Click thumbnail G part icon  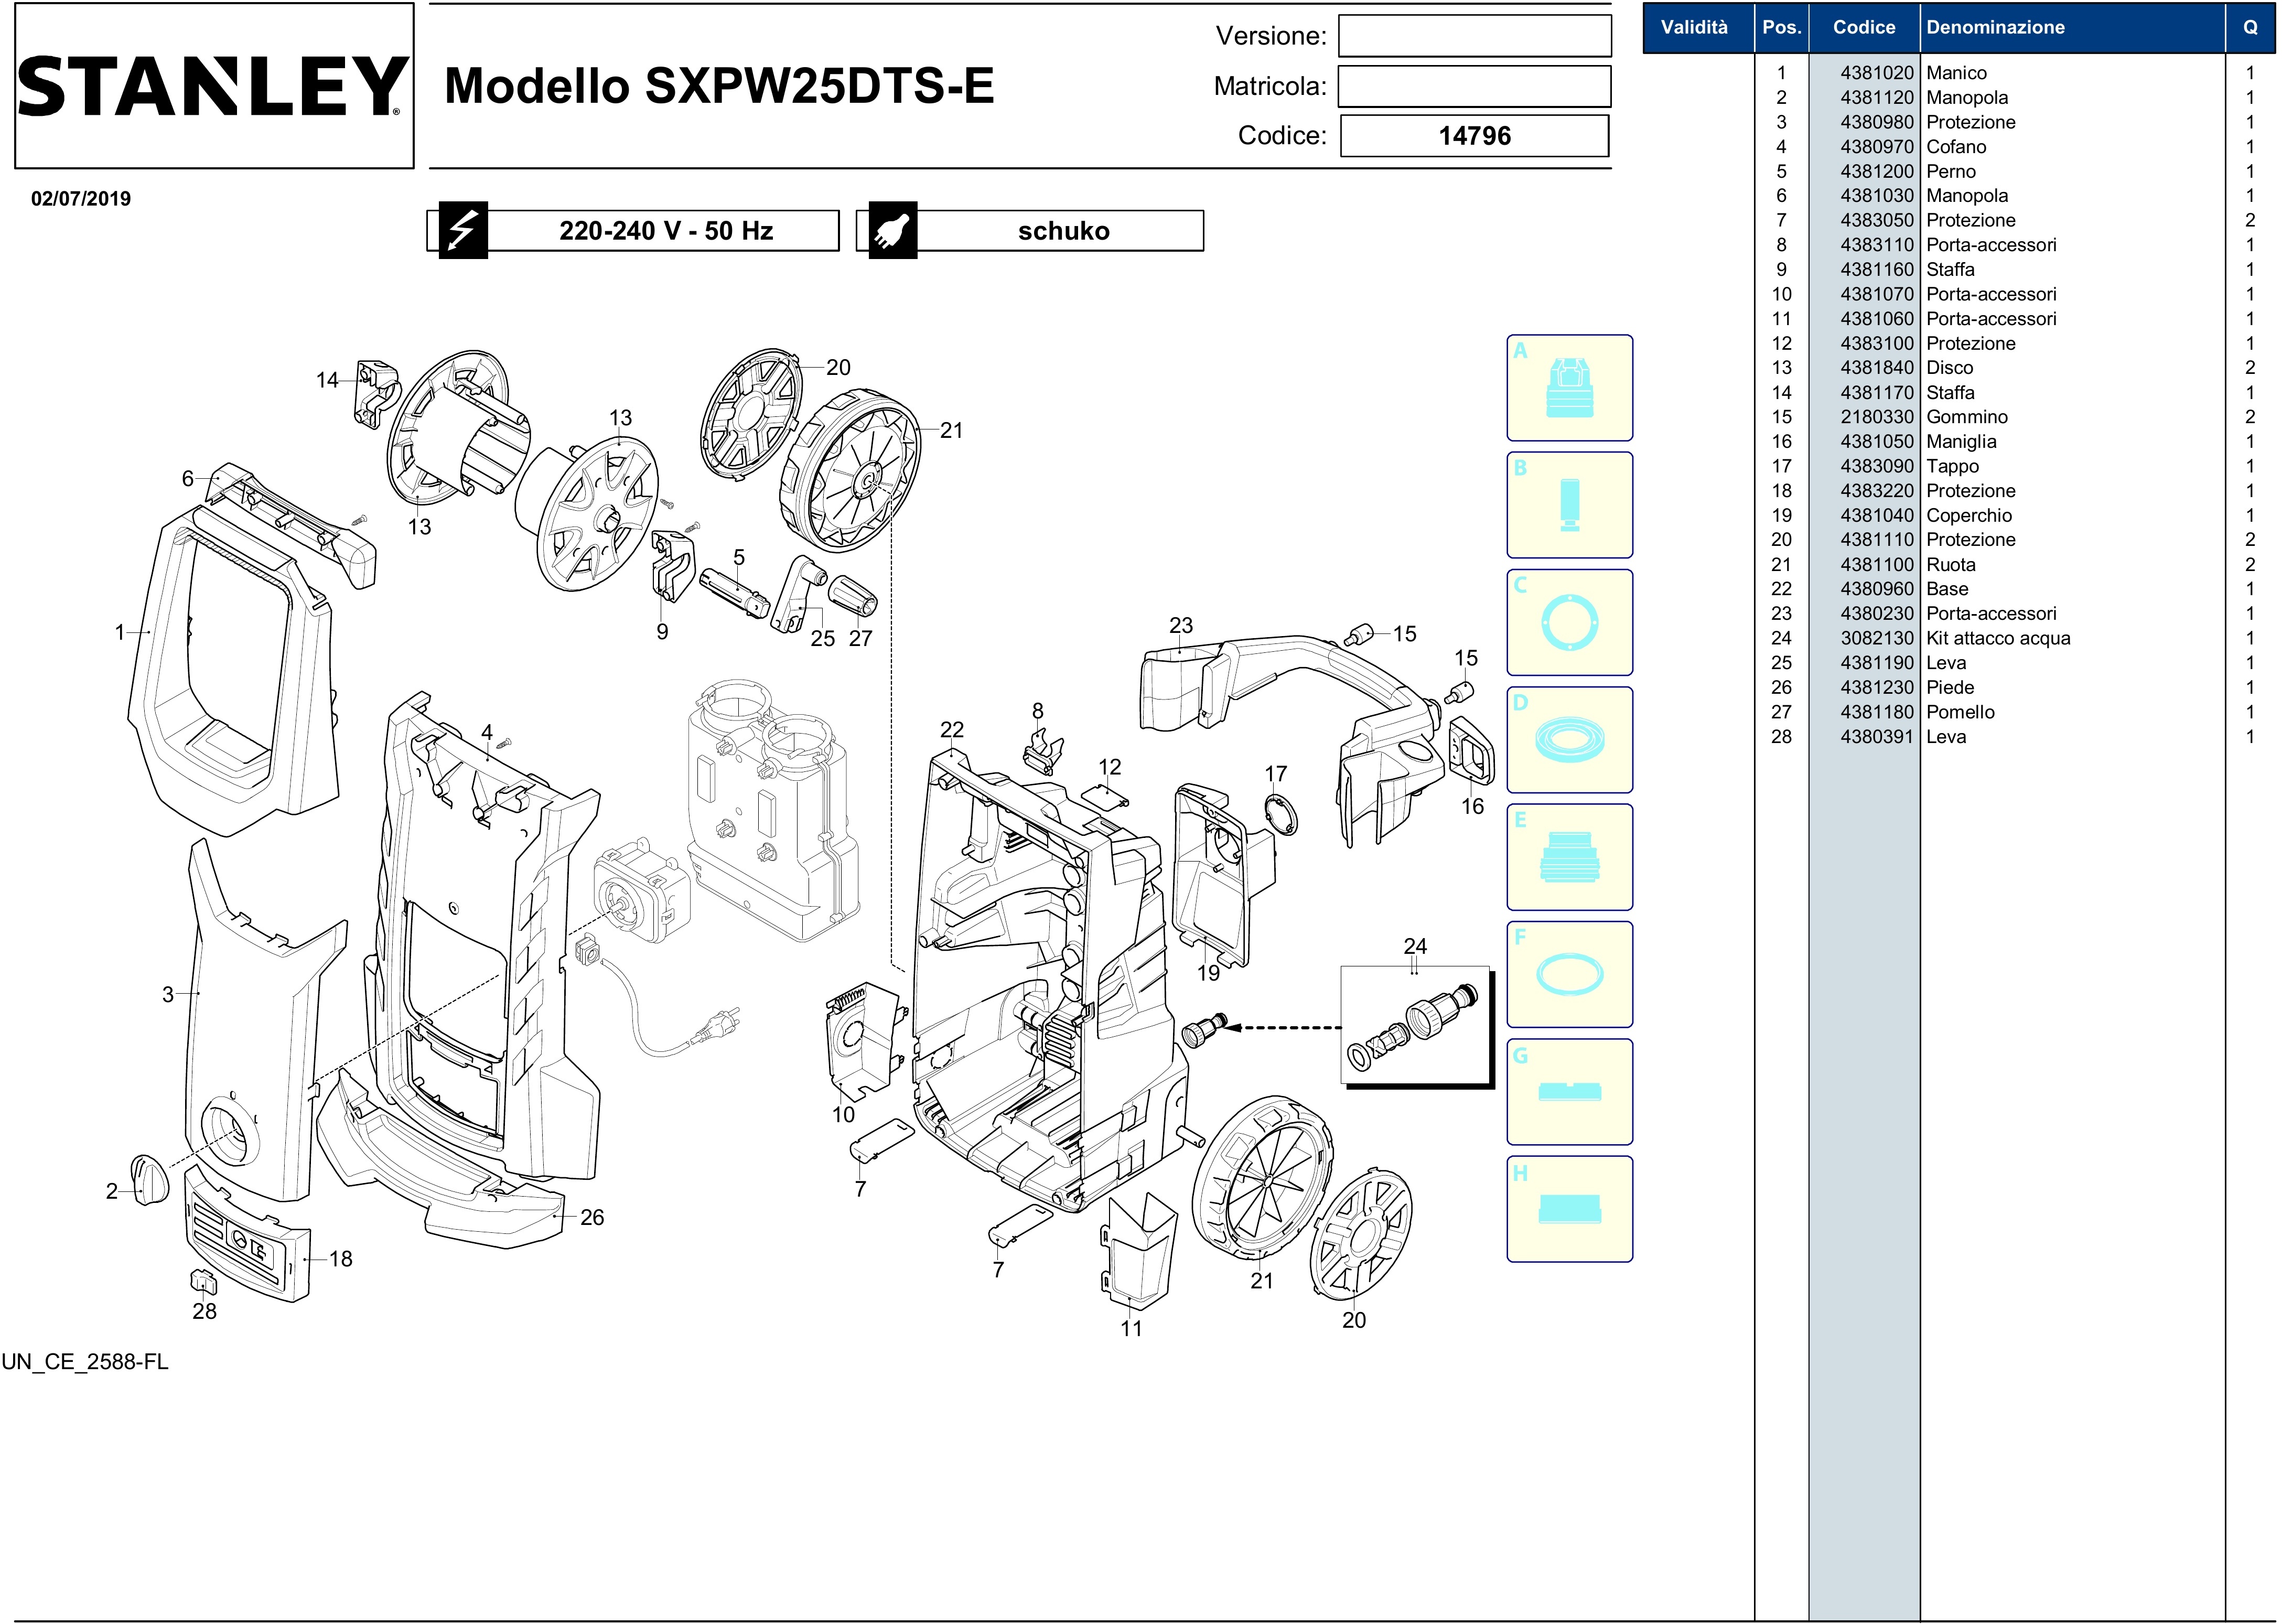1569,1092
